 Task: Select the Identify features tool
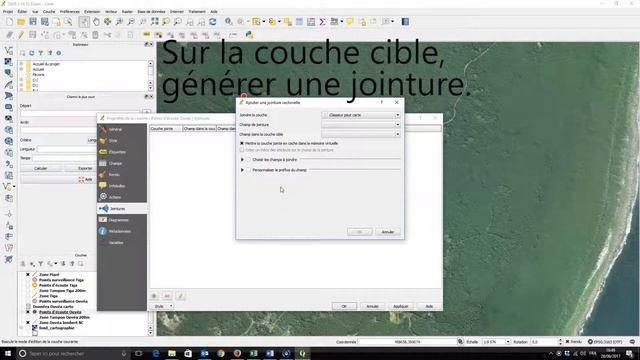(229, 22)
